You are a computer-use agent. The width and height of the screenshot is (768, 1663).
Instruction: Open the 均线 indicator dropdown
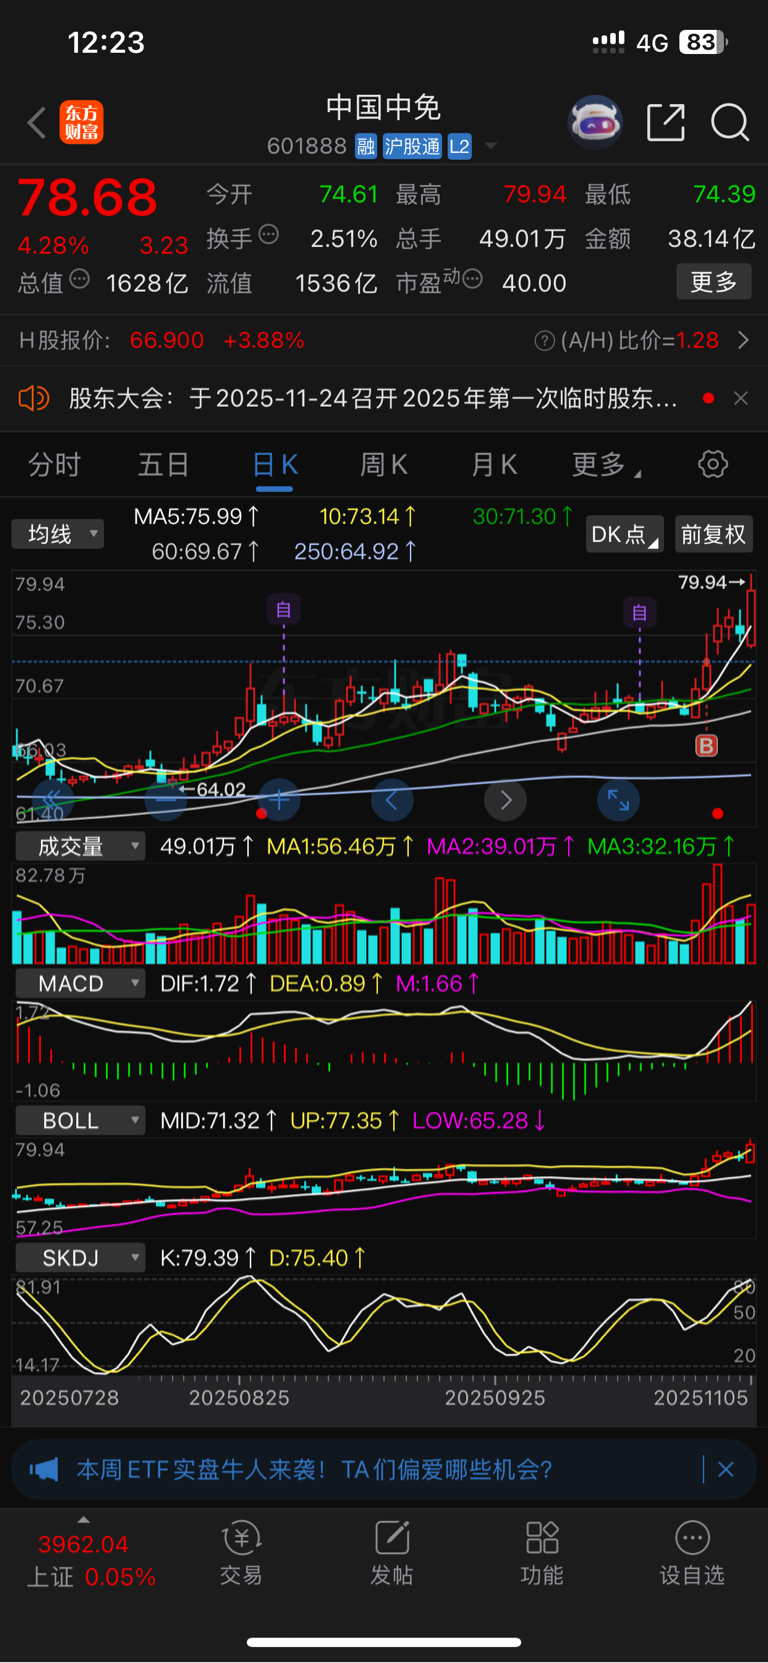click(x=58, y=534)
